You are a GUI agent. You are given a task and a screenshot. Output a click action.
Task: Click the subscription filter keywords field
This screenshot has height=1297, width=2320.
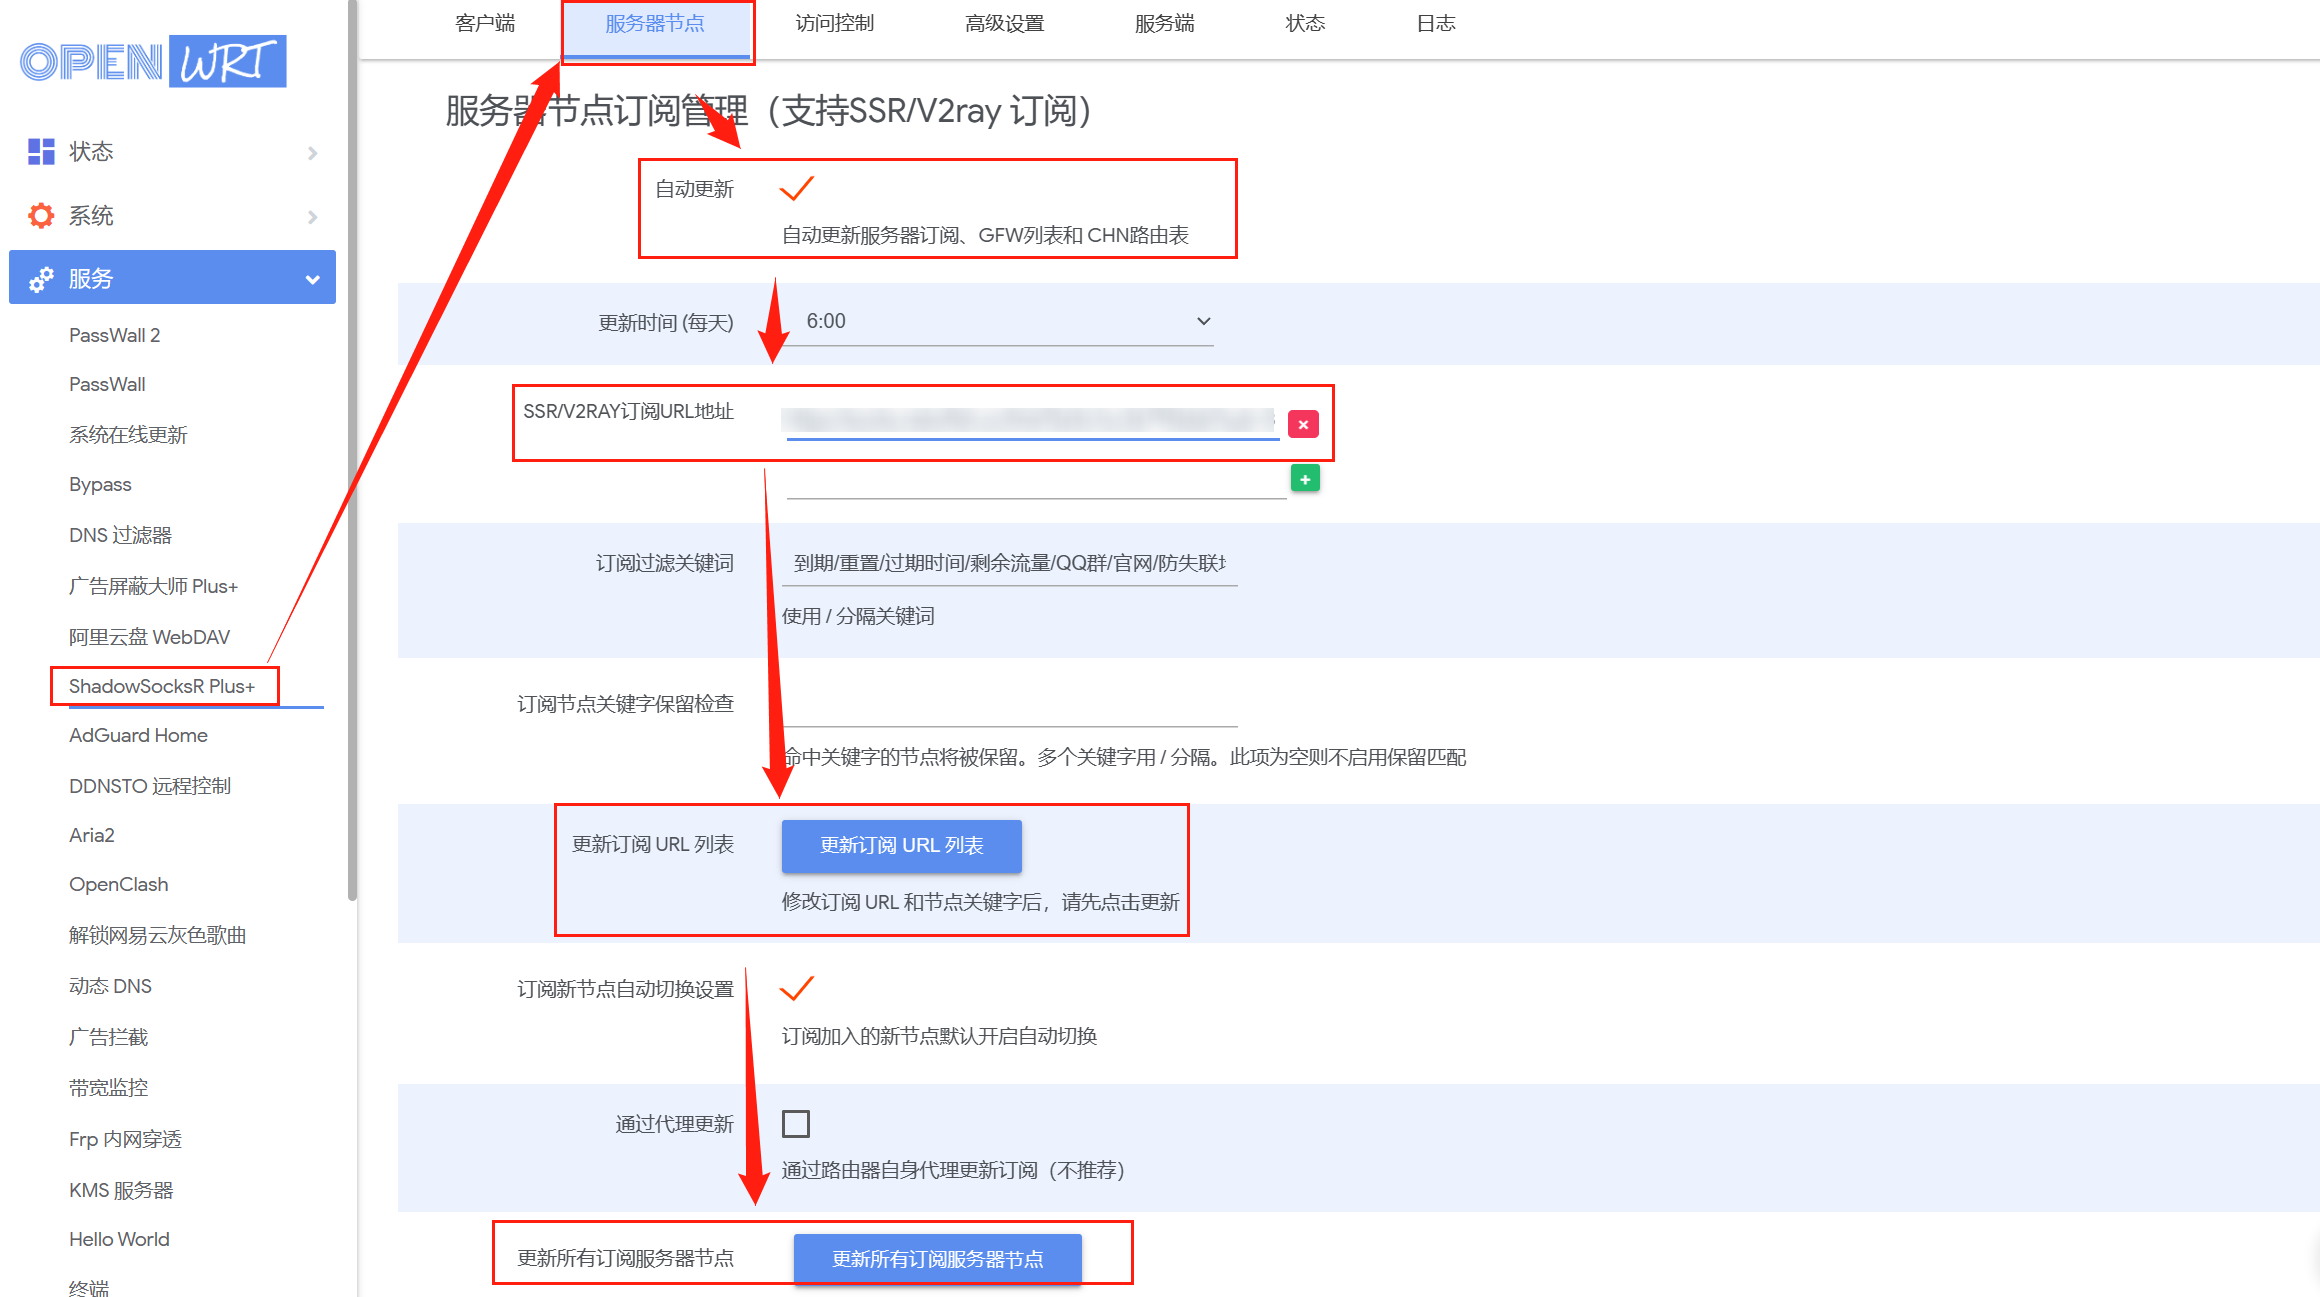tap(1008, 563)
